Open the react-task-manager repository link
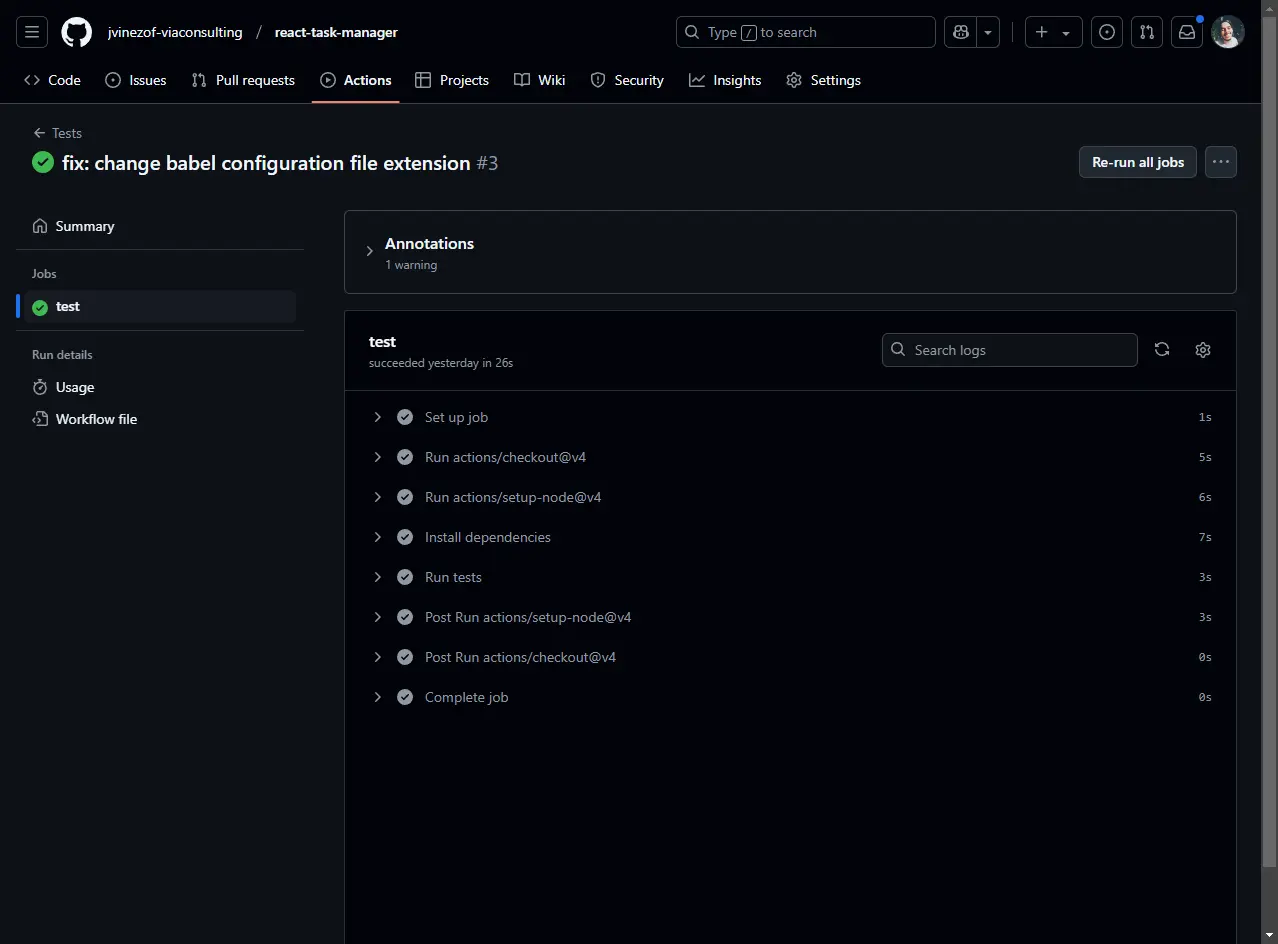The image size is (1278, 944). coord(336,32)
